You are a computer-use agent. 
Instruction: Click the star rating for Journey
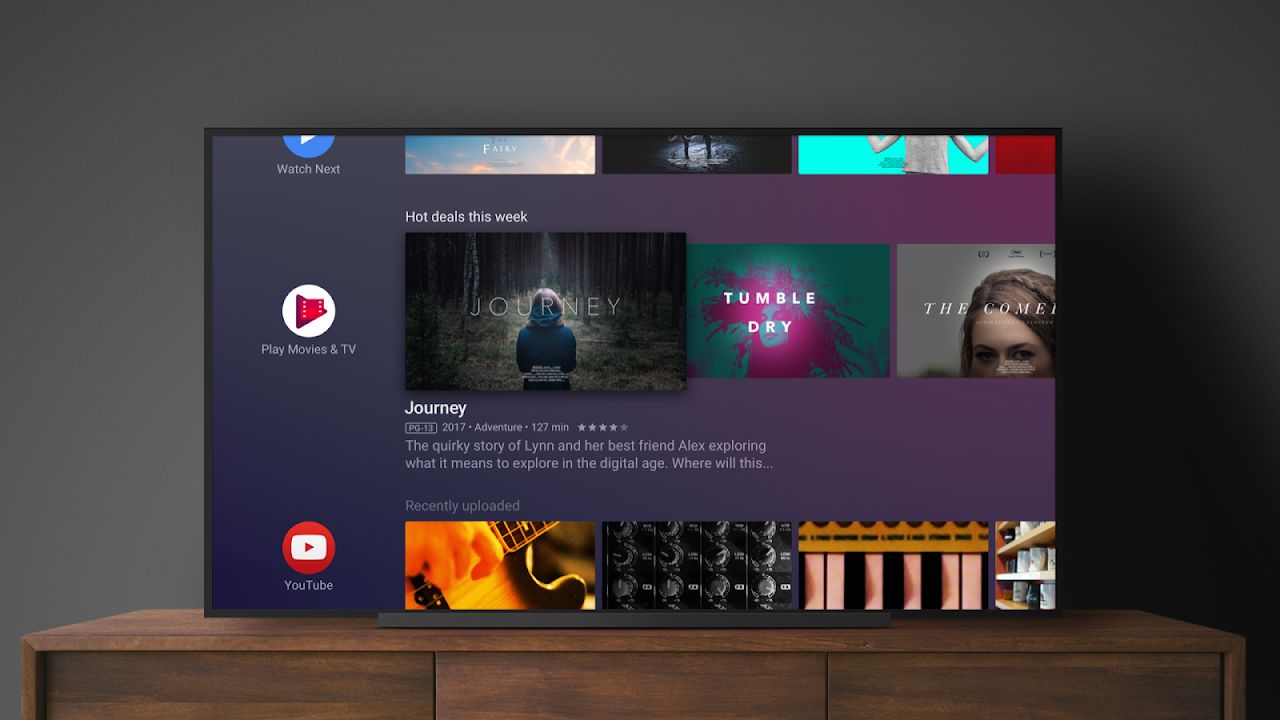pos(603,427)
